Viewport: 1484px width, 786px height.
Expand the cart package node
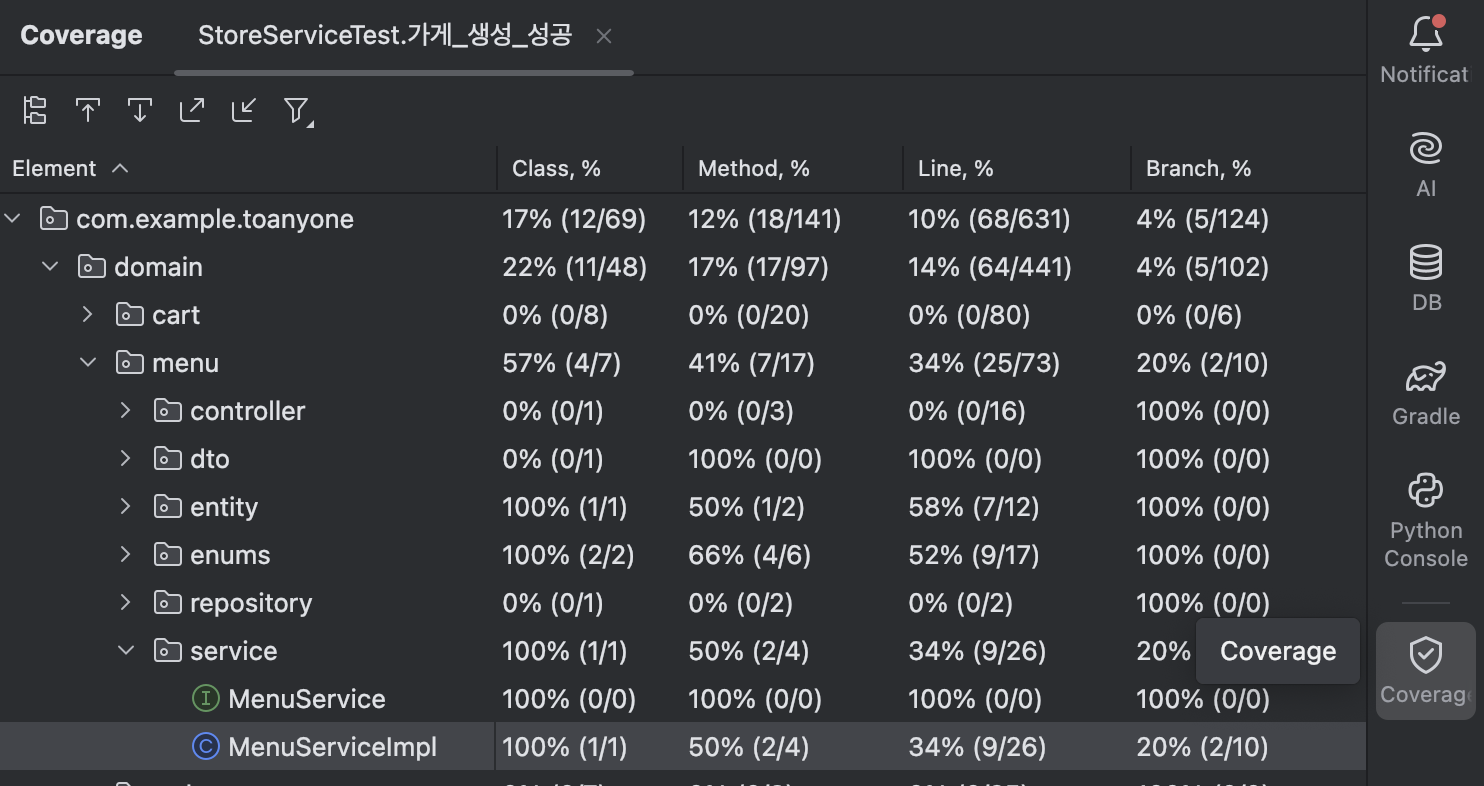coord(88,314)
